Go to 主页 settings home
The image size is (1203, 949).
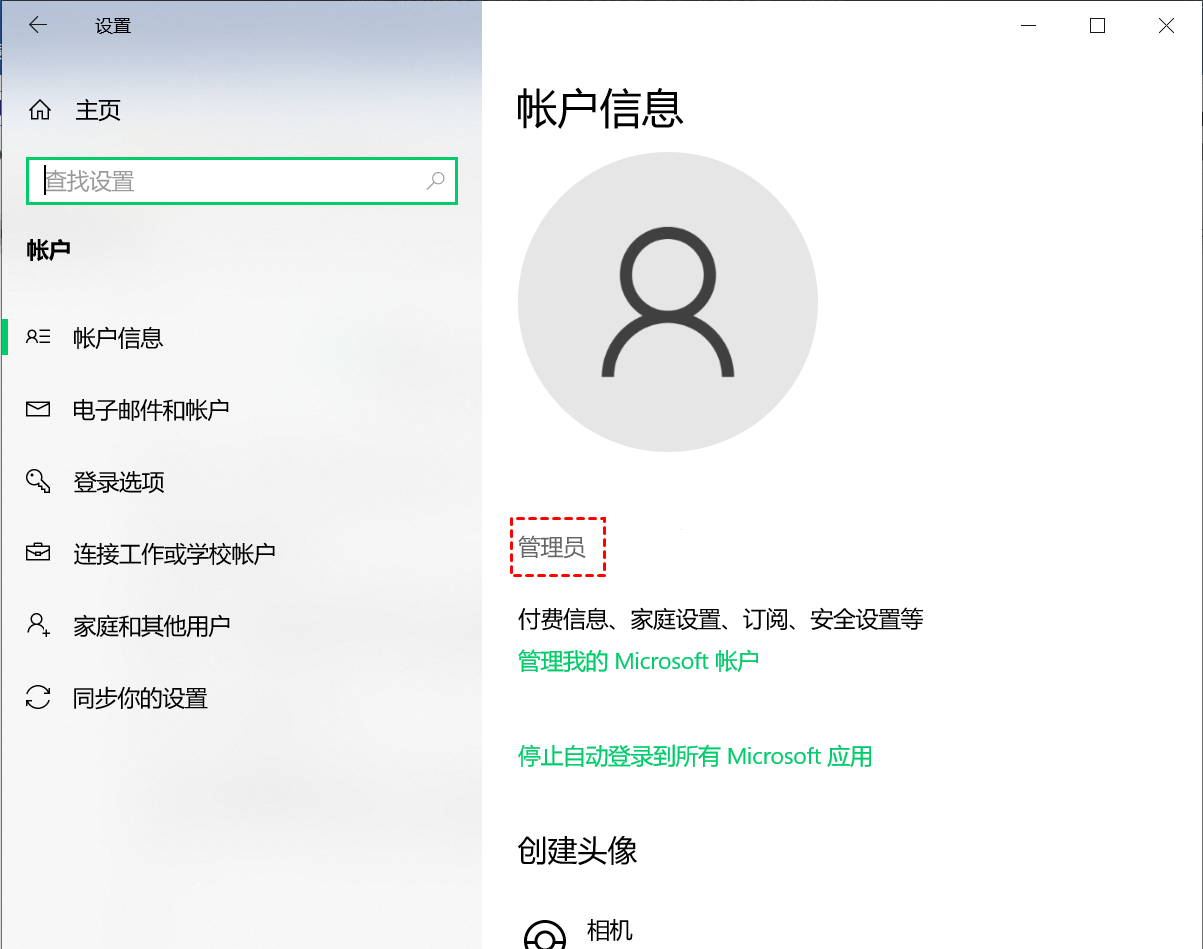pos(98,110)
